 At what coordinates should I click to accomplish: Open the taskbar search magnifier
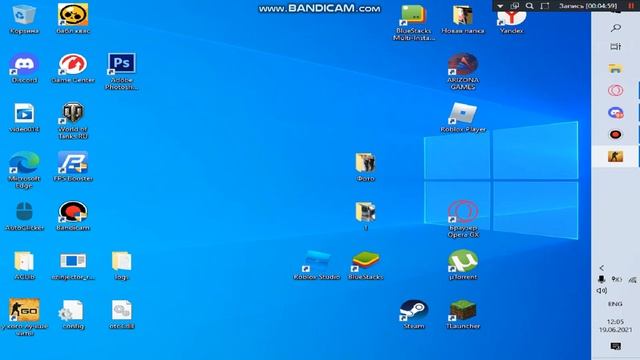pyautogui.click(x=616, y=28)
